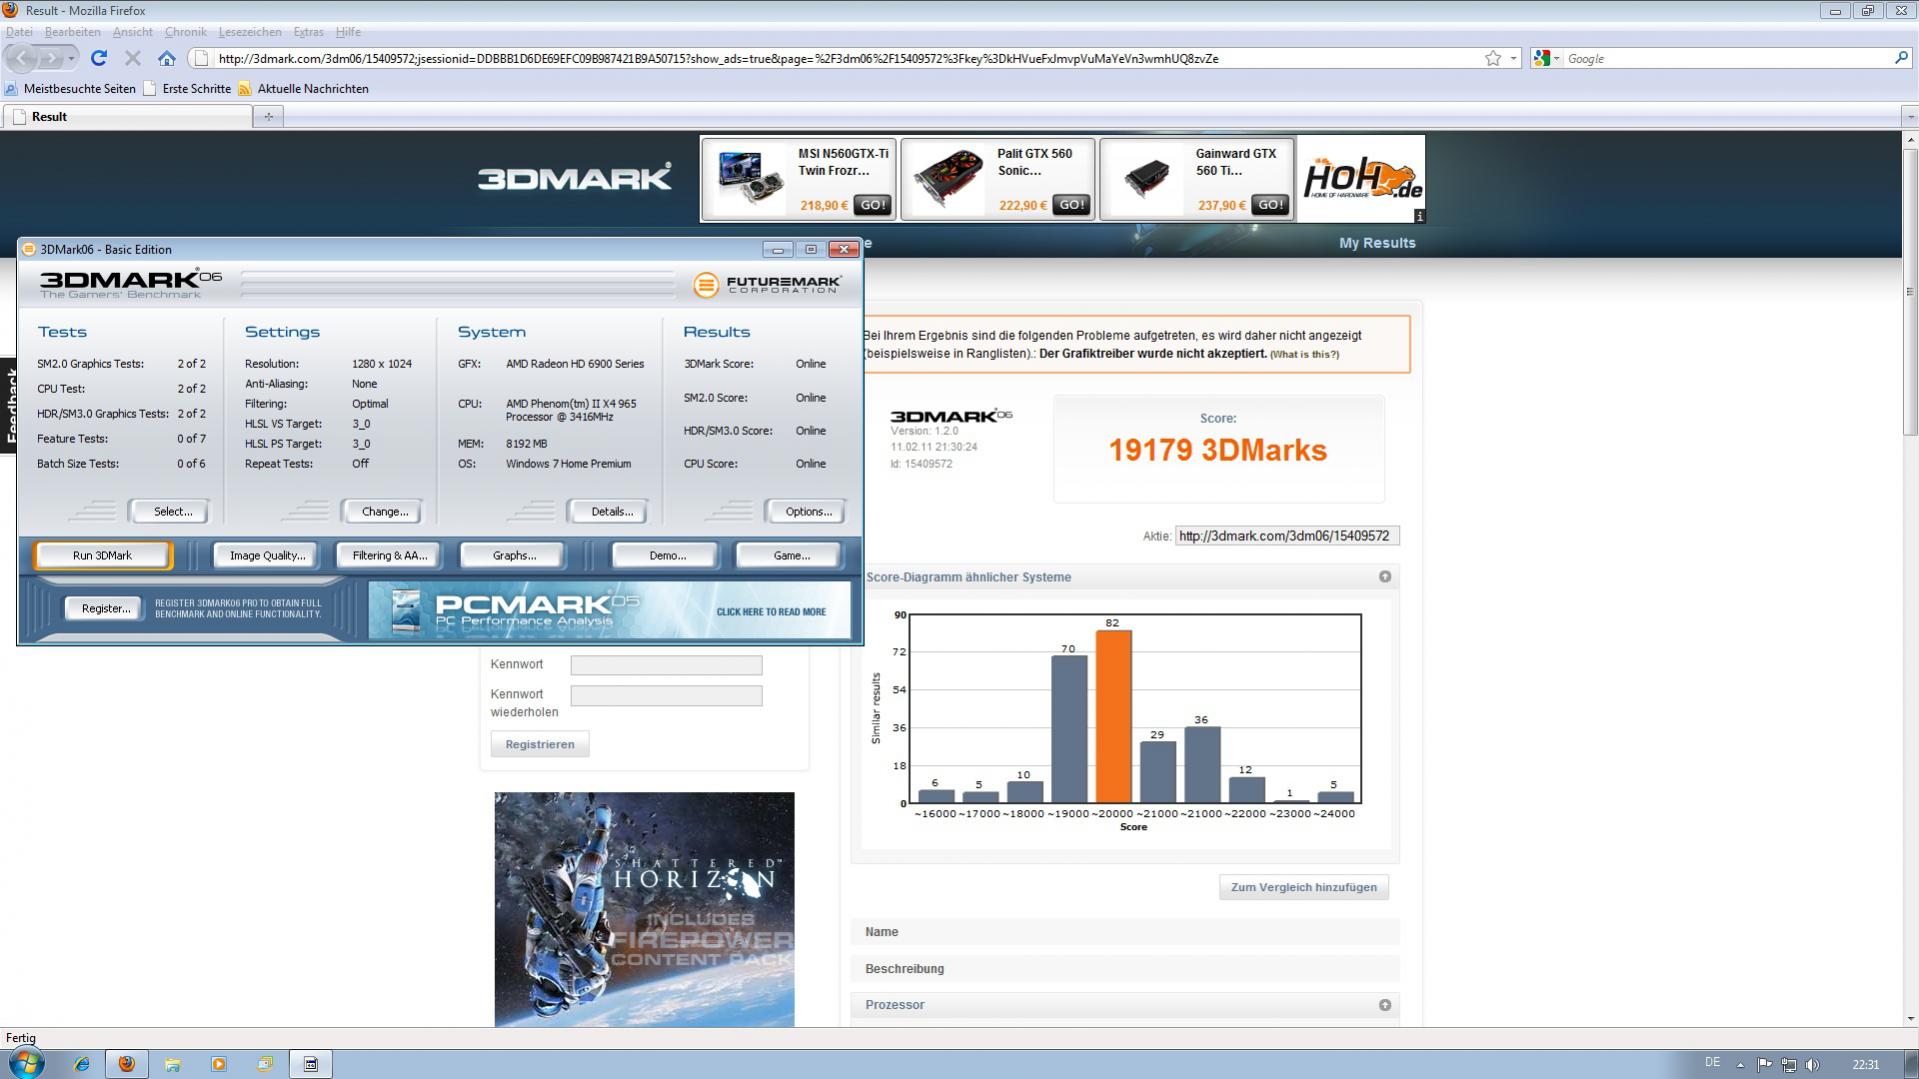
Task: Click GO button for Palit GTX 560
Action: click(1071, 205)
